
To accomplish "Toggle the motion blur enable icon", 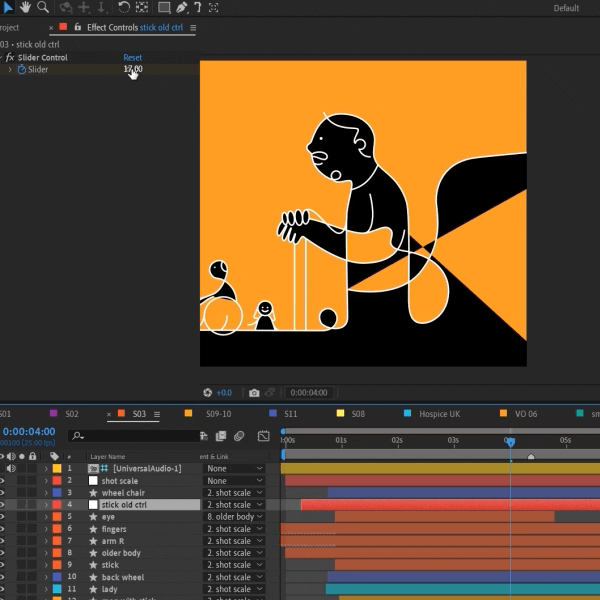I will point(239,436).
